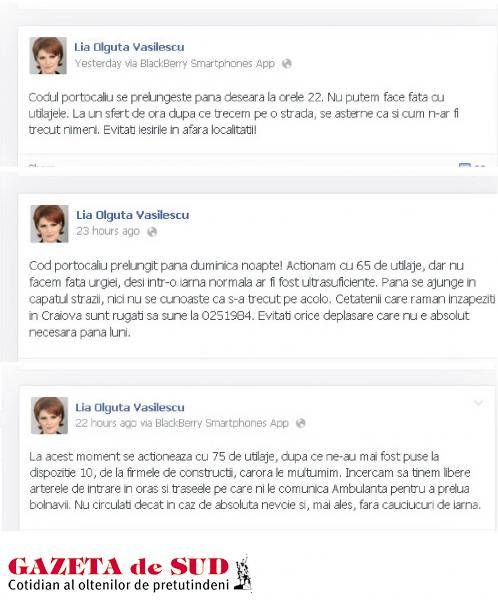
Task: Open Lia Olguta Vasilescu name above 22 hours ago
Action: click(x=130, y=407)
